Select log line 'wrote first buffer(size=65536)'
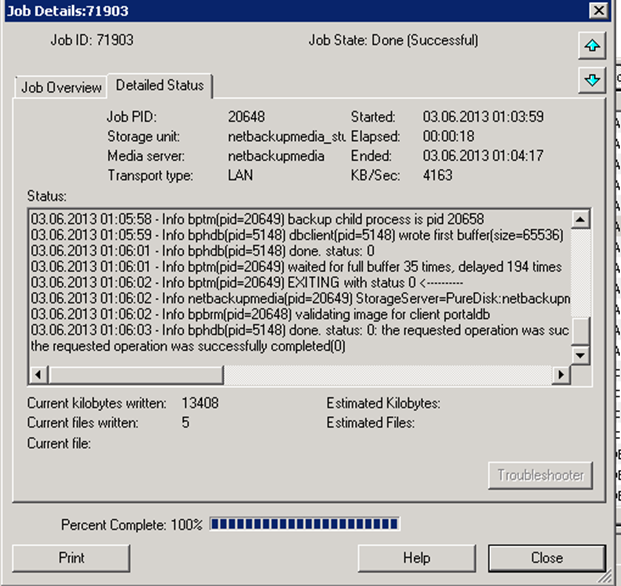 pos(297,235)
